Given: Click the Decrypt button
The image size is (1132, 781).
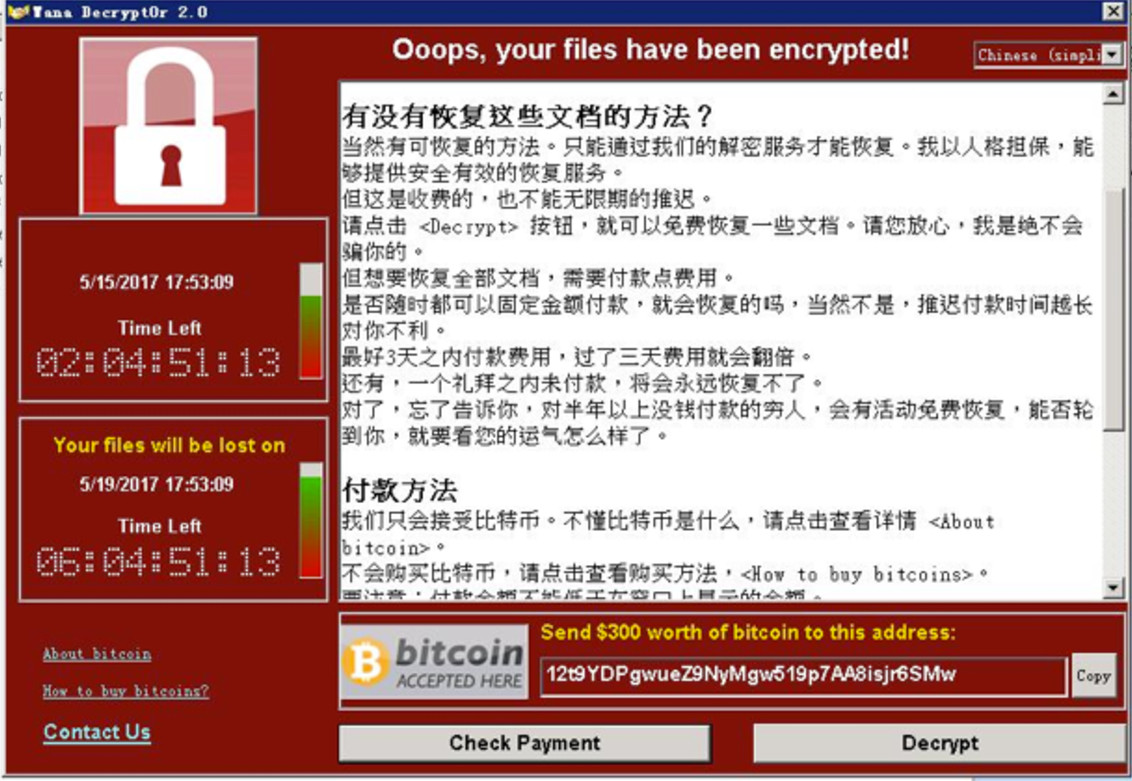Looking at the screenshot, I should (x=939, y=743).
